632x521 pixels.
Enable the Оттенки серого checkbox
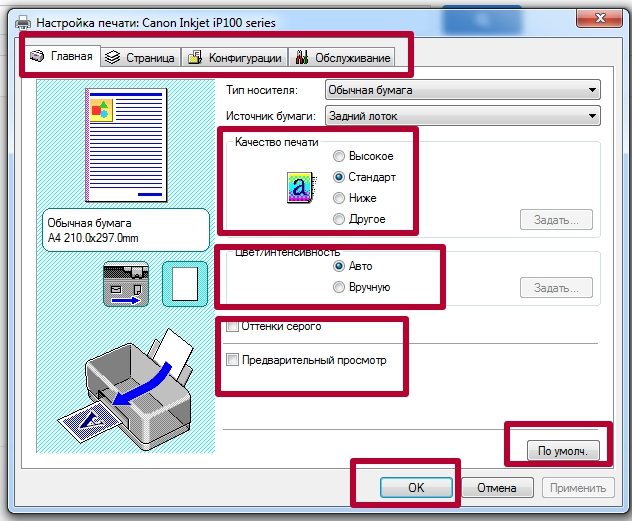233,326
